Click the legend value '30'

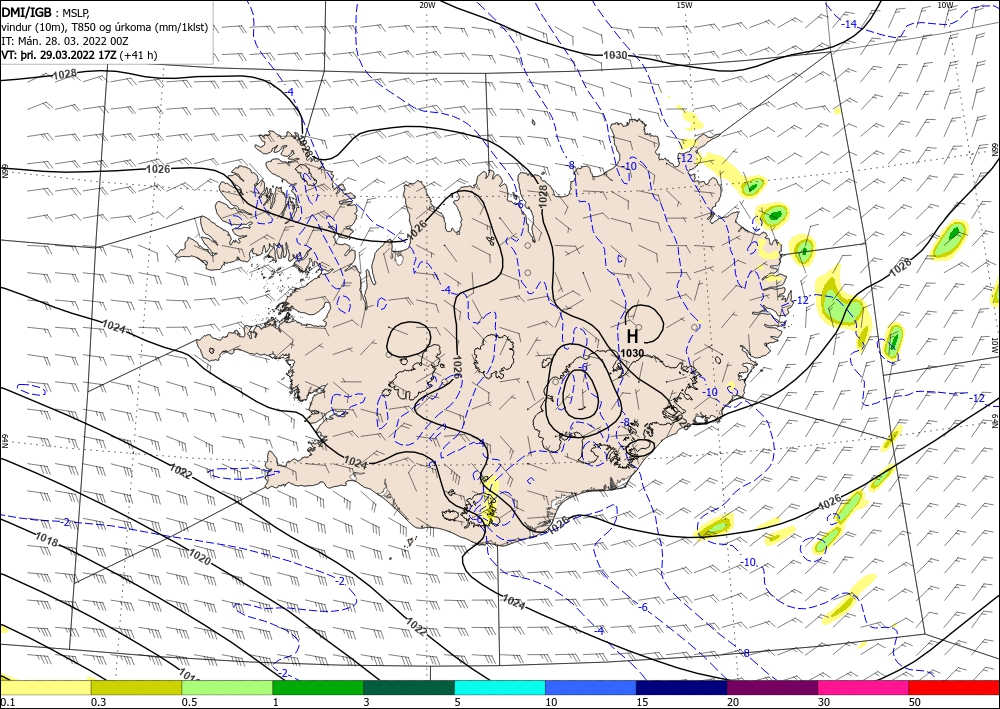click(824, 702)
